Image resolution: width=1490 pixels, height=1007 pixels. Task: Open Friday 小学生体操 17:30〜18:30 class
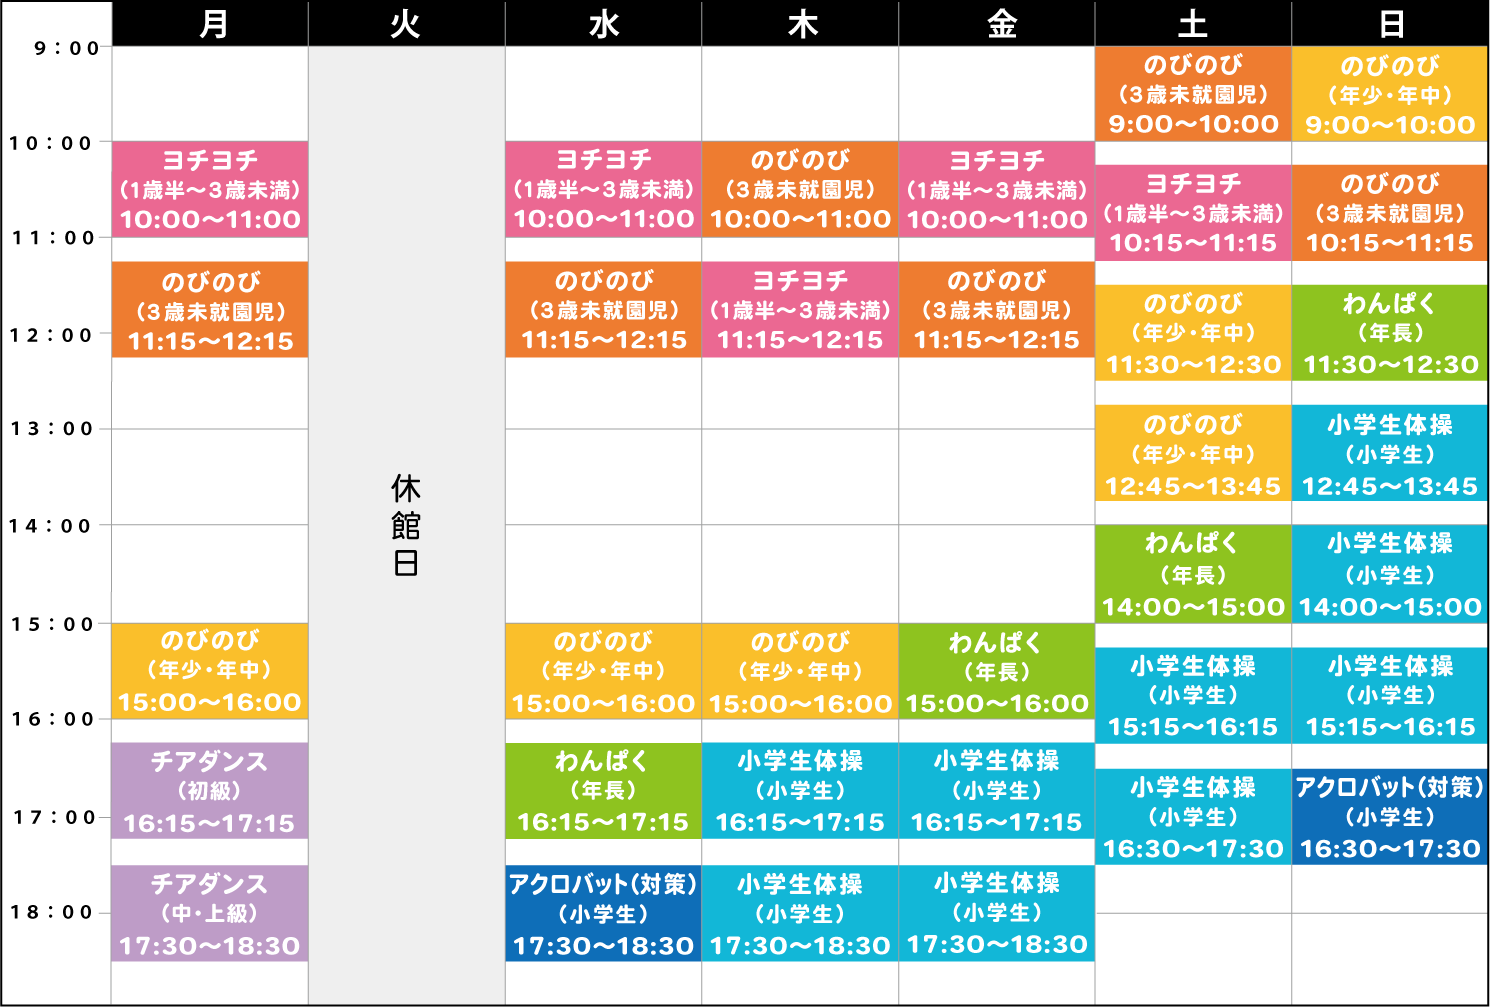(x=997, y=914)
